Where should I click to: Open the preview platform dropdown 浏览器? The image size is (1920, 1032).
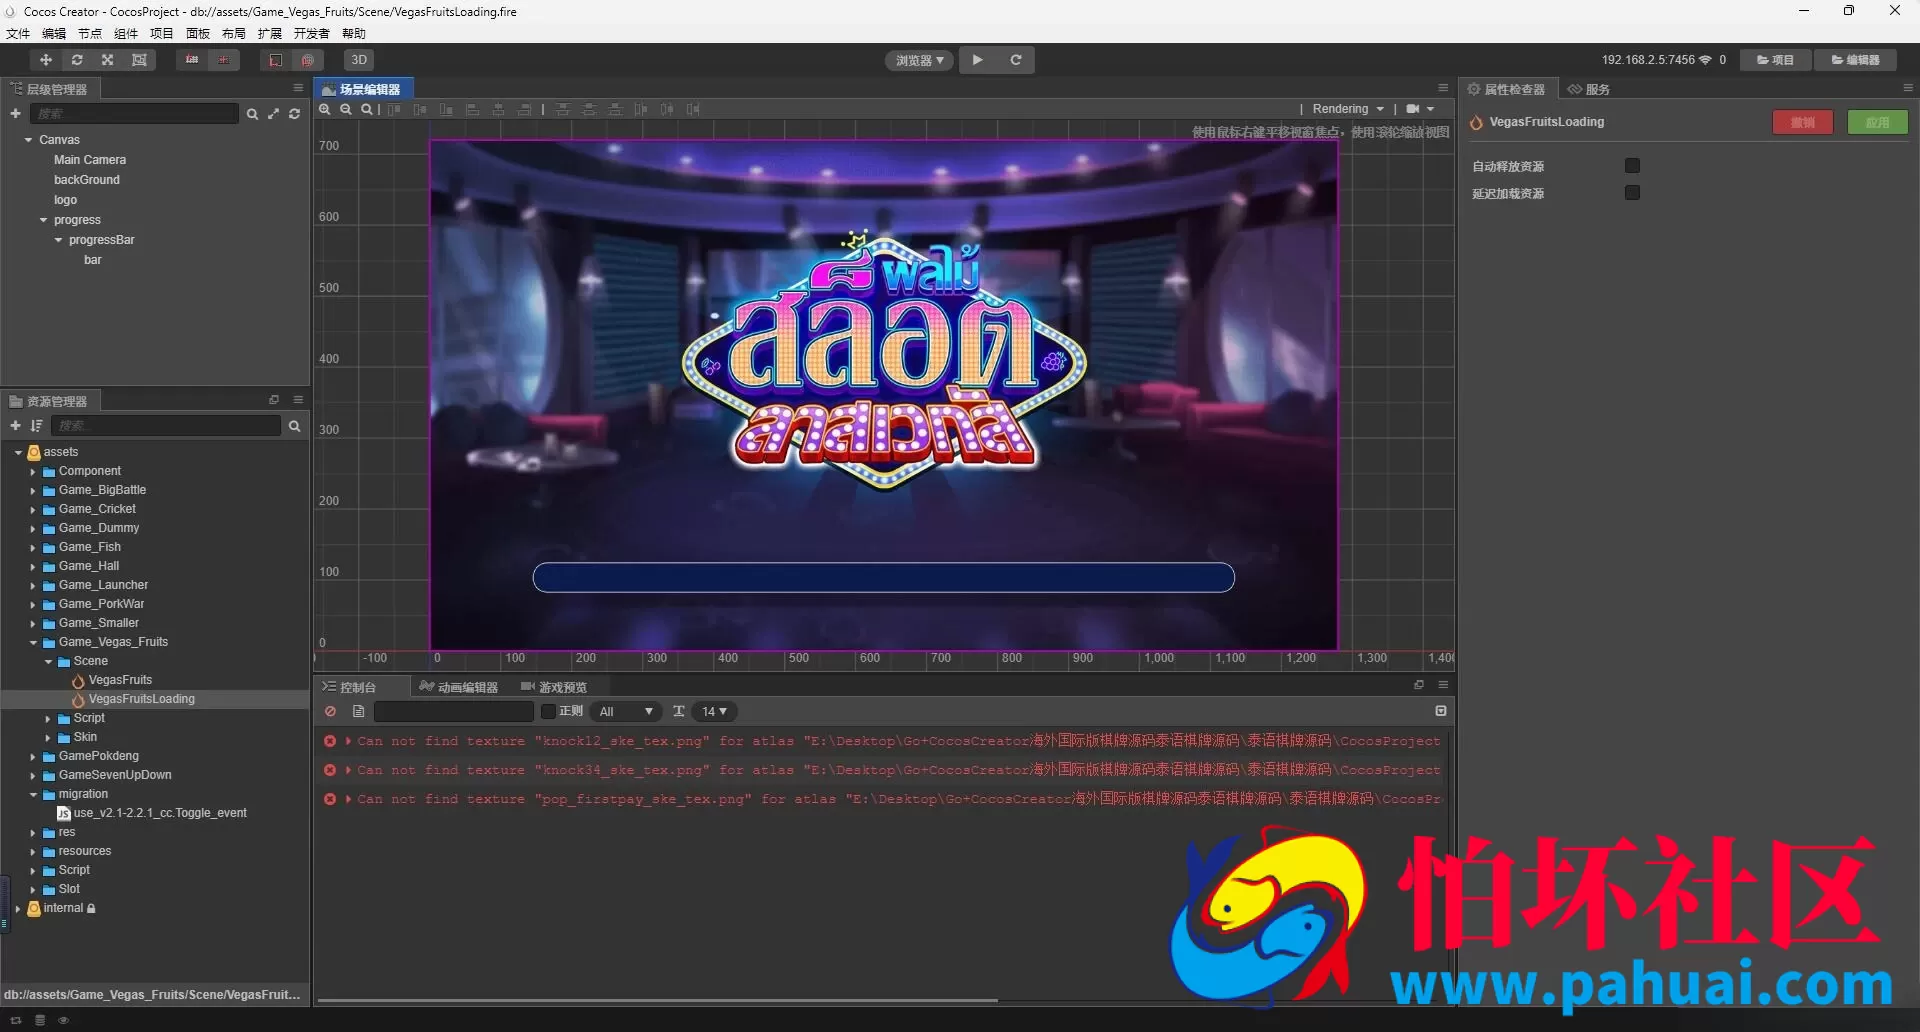point(919,61)
